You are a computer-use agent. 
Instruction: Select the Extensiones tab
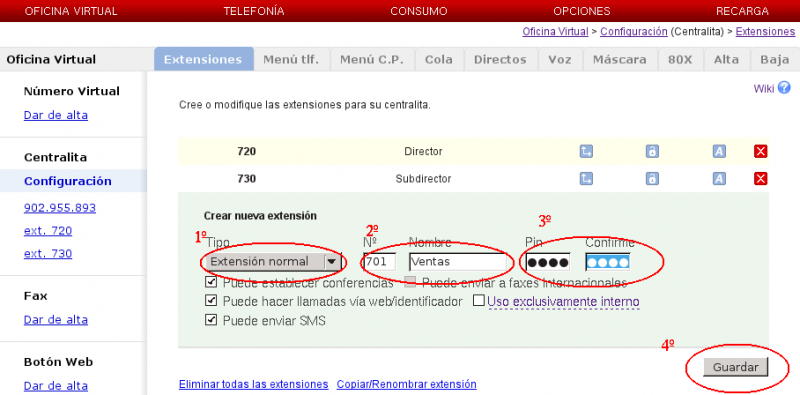pos(203,59)
